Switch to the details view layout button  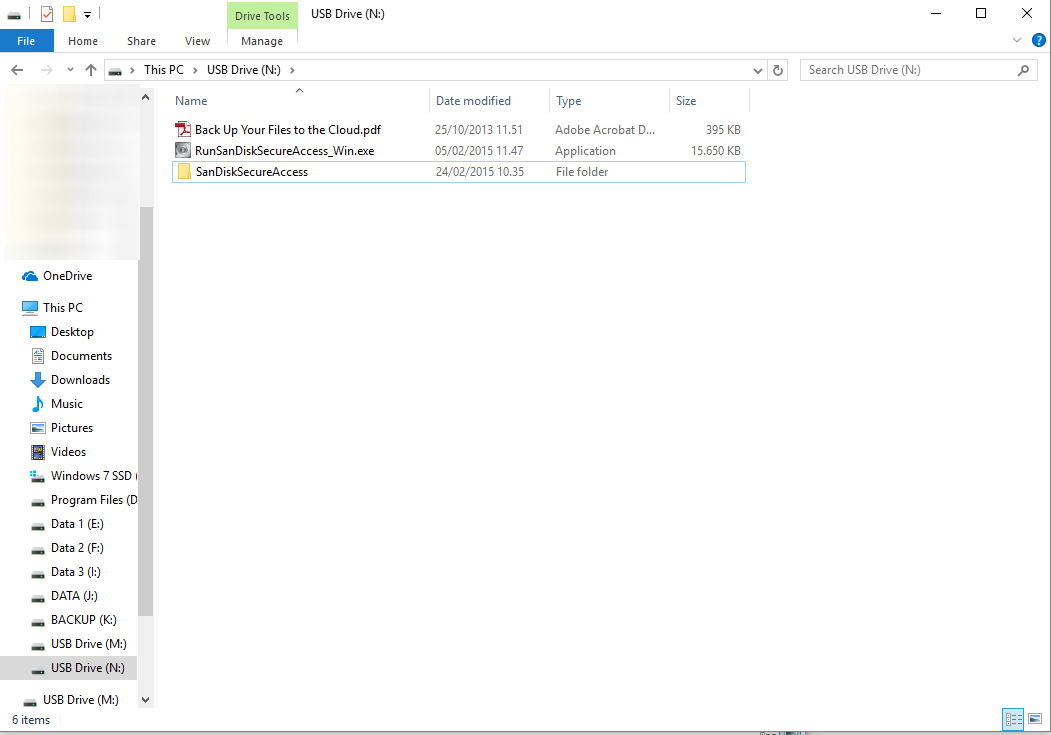1013,720
